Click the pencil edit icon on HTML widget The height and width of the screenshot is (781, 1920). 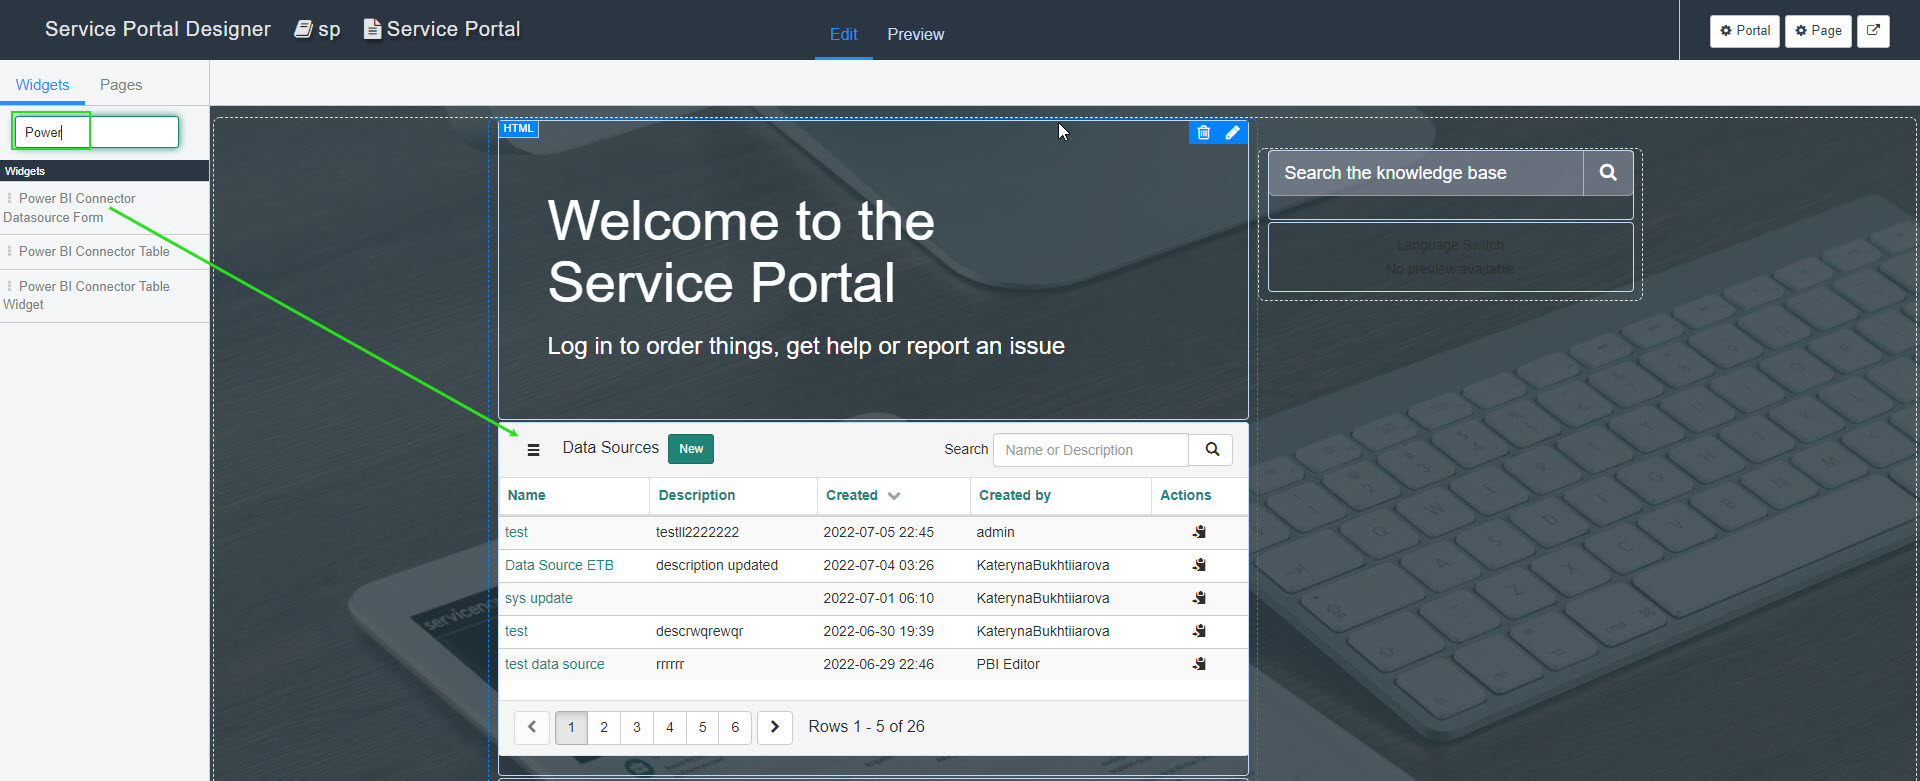tap(1232, 132)
